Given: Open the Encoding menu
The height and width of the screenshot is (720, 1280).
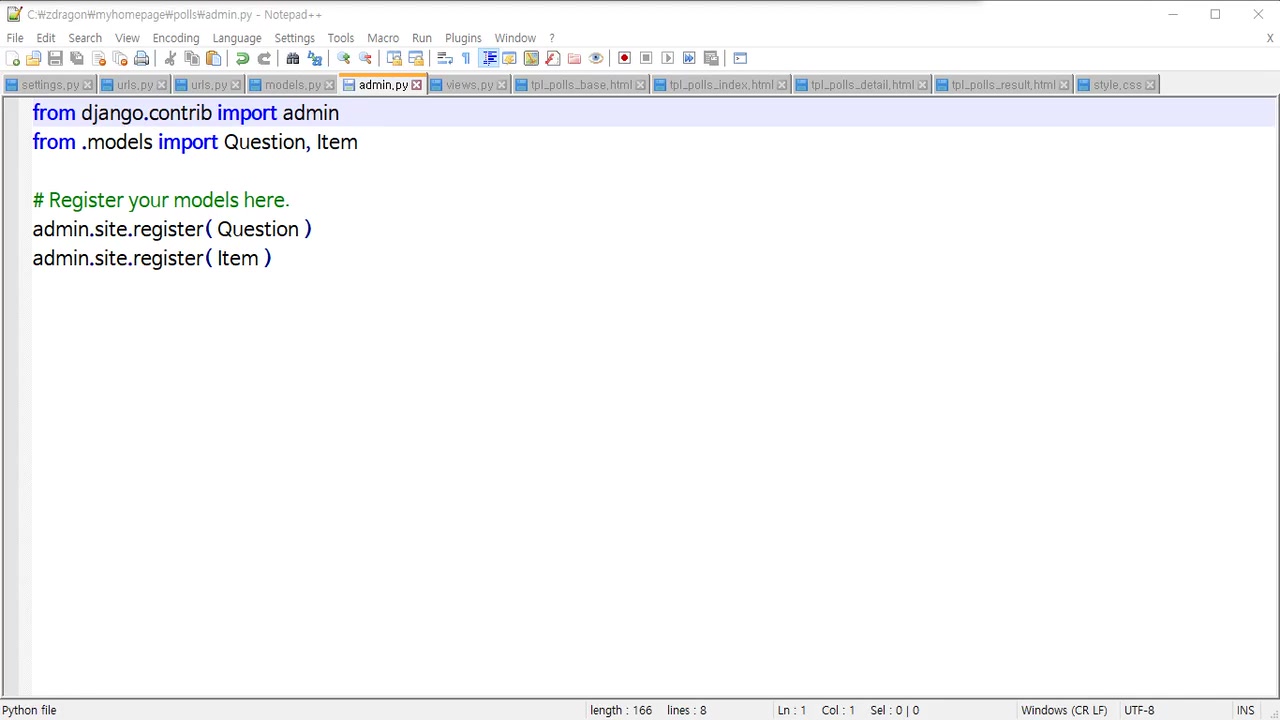Looking at the screenshot, I should point(176,38).
